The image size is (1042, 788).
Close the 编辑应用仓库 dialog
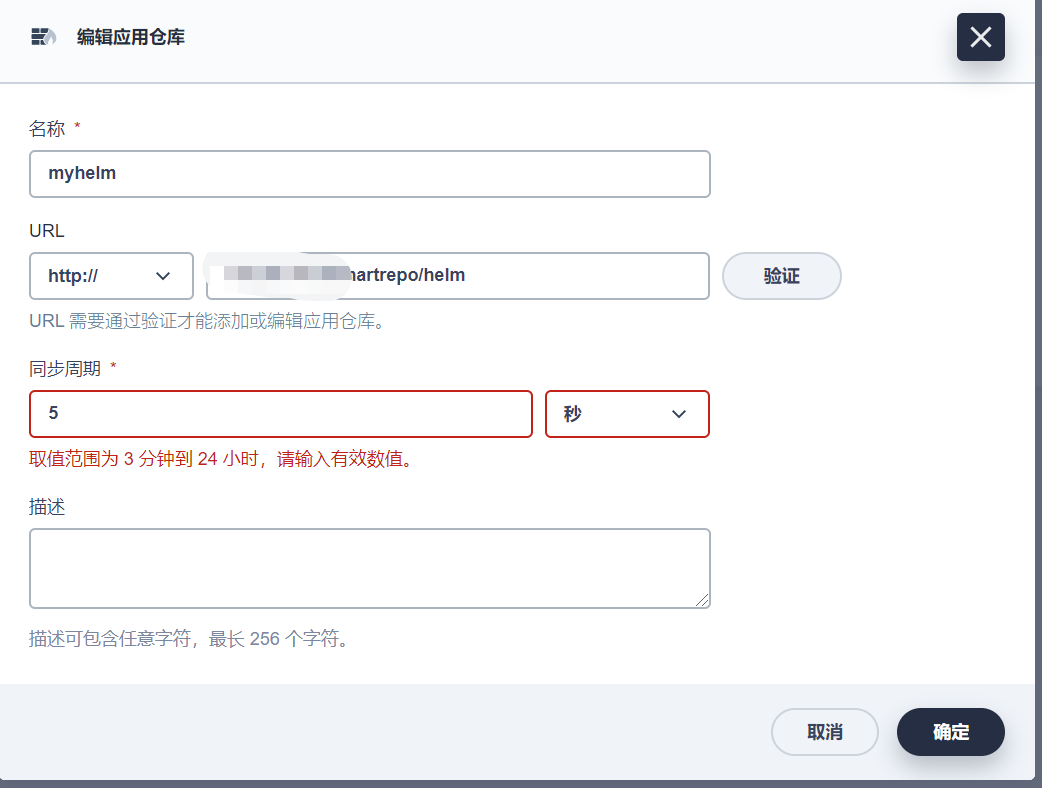[x=980, y=37]
